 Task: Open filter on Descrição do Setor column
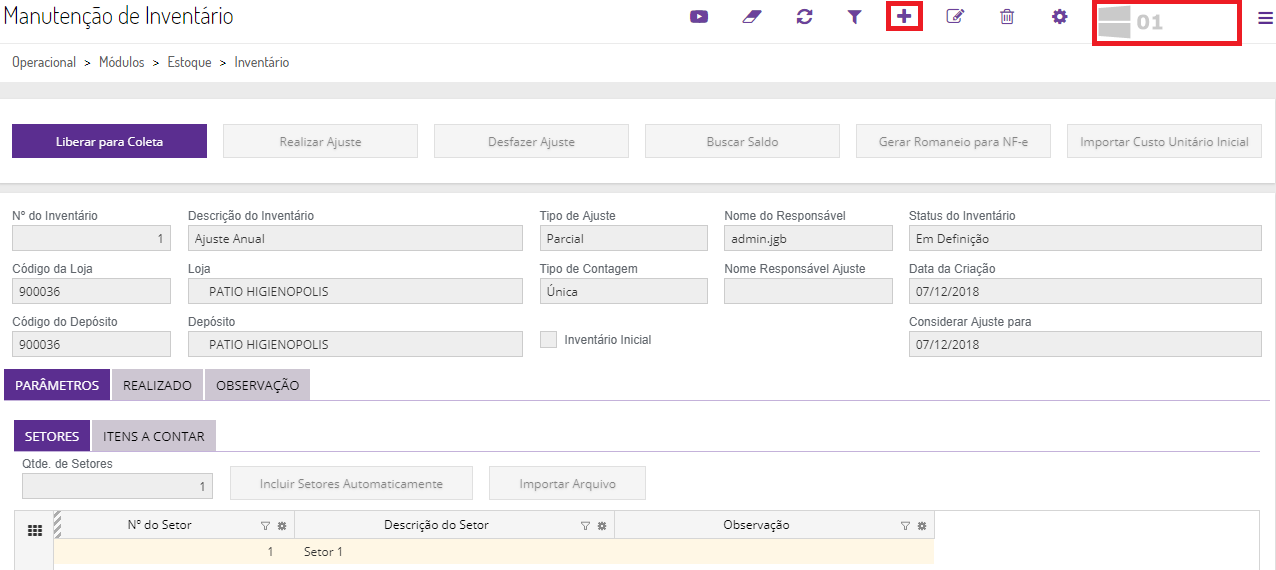tap(585, 526)
